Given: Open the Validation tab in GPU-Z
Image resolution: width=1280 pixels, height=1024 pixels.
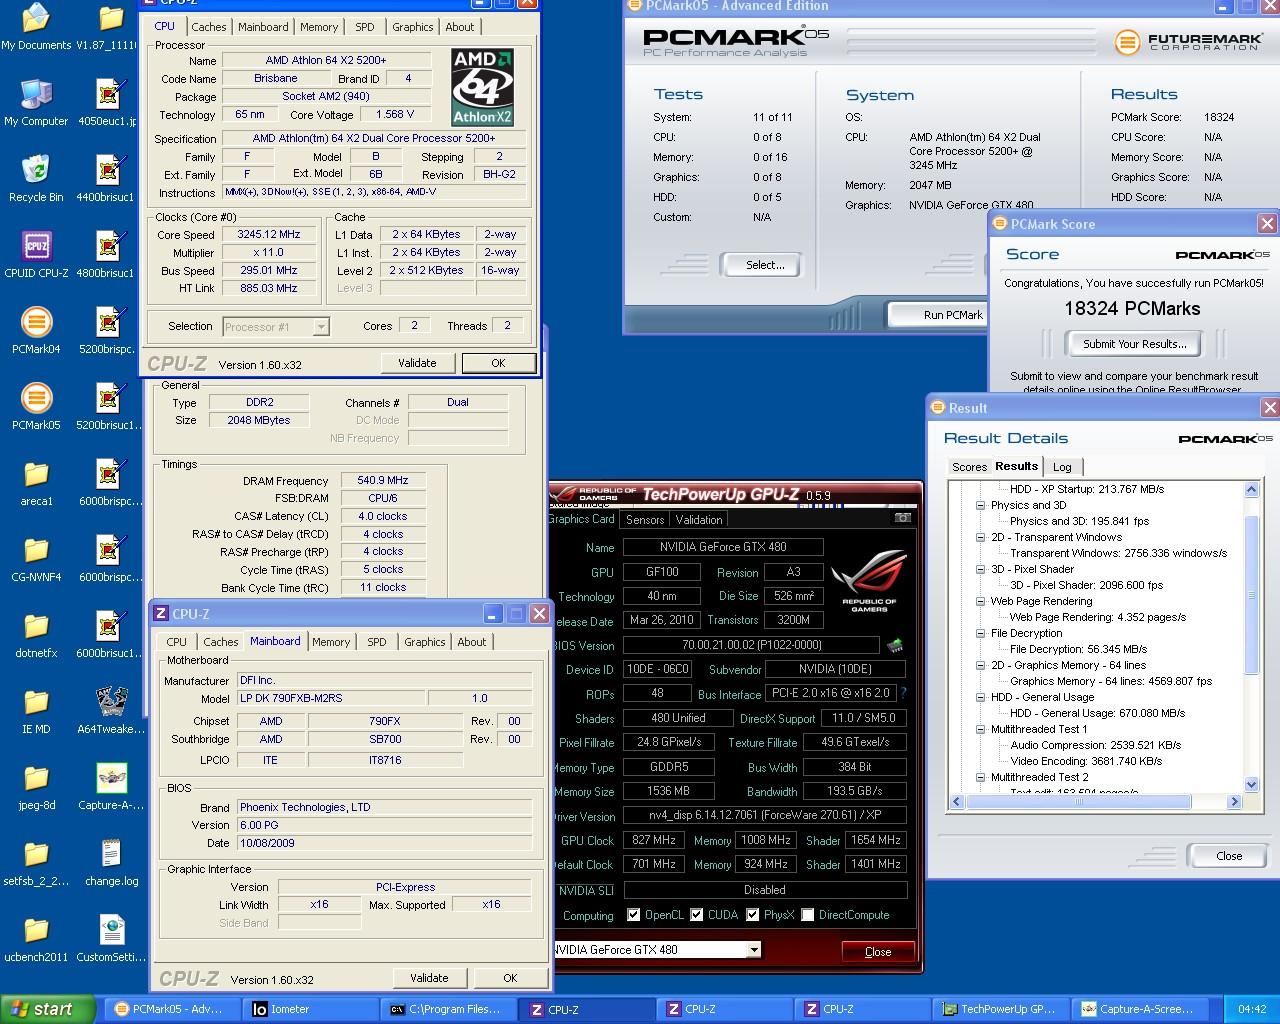Looking at the screenshot, I should (x=699, y=520).
